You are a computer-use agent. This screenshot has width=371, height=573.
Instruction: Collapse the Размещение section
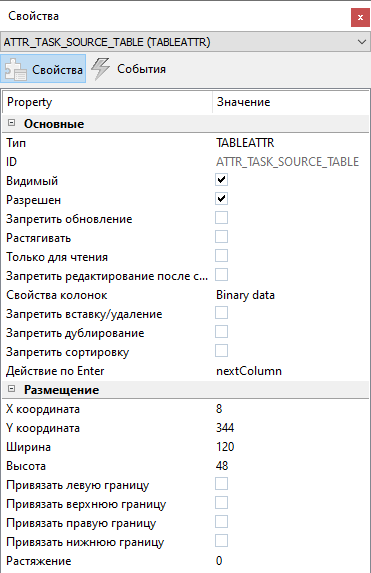coord(11,389)
